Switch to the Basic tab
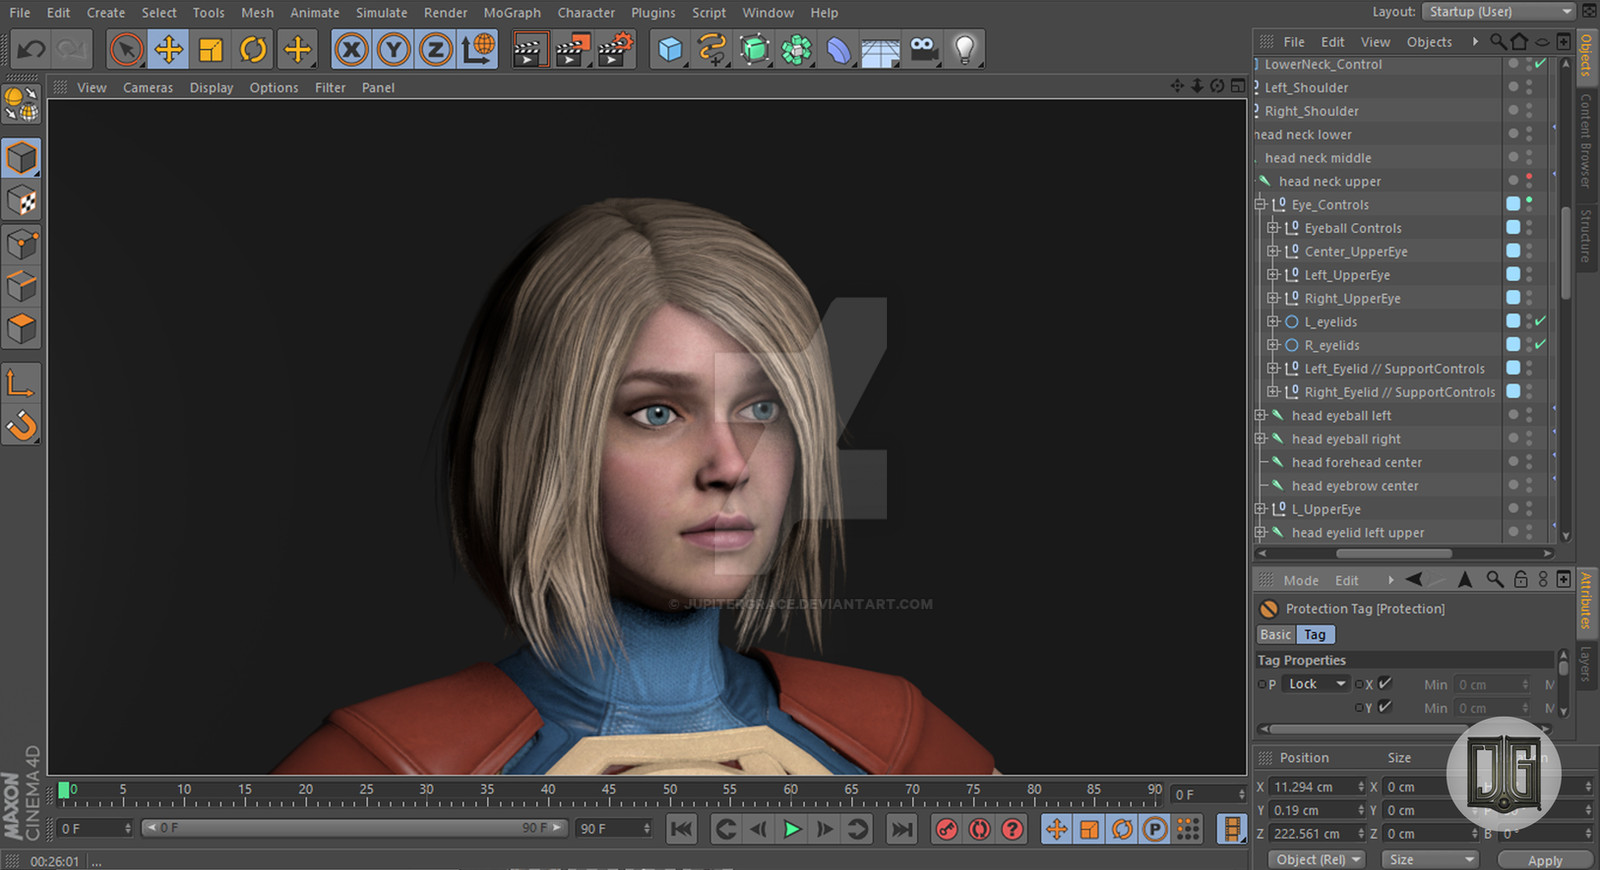This screenshot has height=870, width=1600. pyautogui.click(x=1275, y=634)
